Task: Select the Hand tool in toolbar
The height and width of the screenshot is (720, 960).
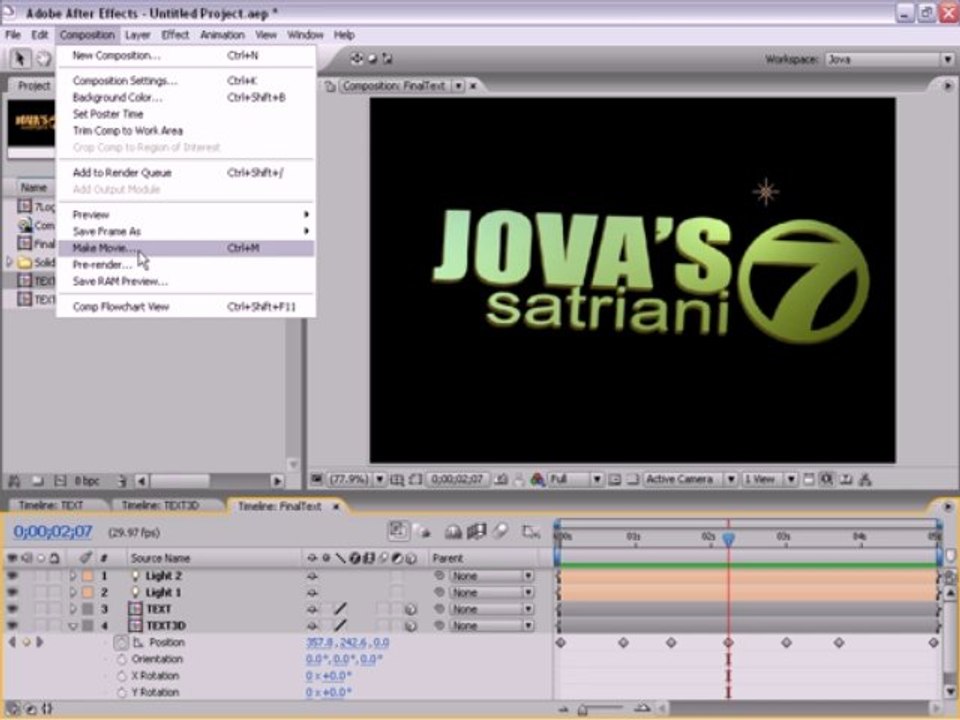Action: click(43, 59)
